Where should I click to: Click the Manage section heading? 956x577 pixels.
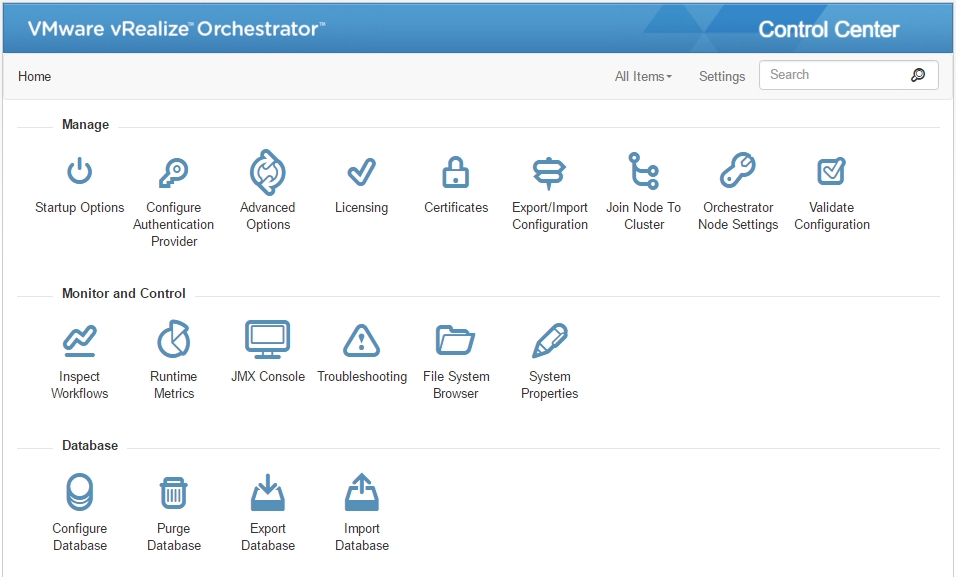click(85, 124)
